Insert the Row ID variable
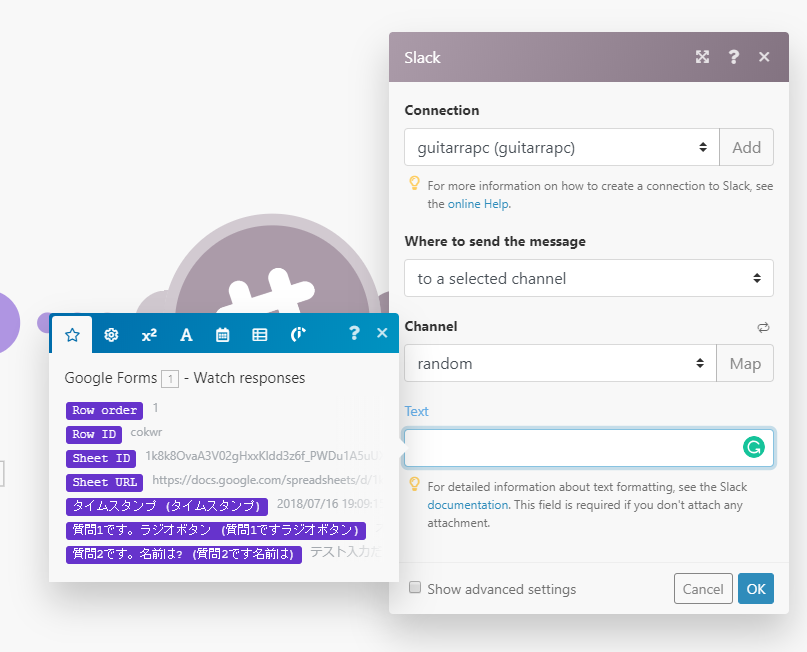 (94, 434)
